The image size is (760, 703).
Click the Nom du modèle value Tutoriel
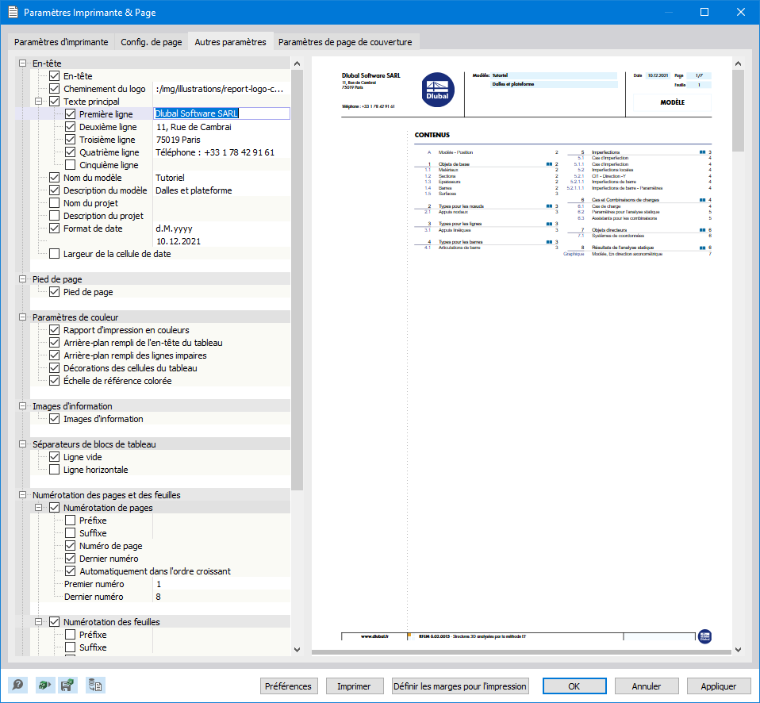click(x=170, y=177)
